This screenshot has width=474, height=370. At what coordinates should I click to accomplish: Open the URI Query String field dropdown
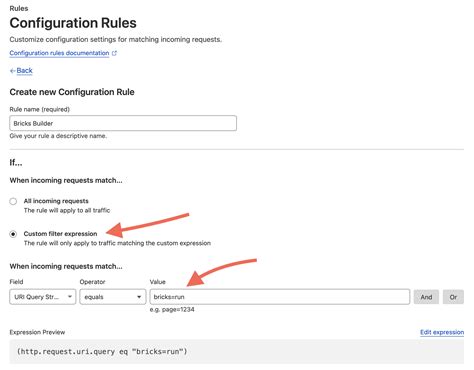point(43,297)
